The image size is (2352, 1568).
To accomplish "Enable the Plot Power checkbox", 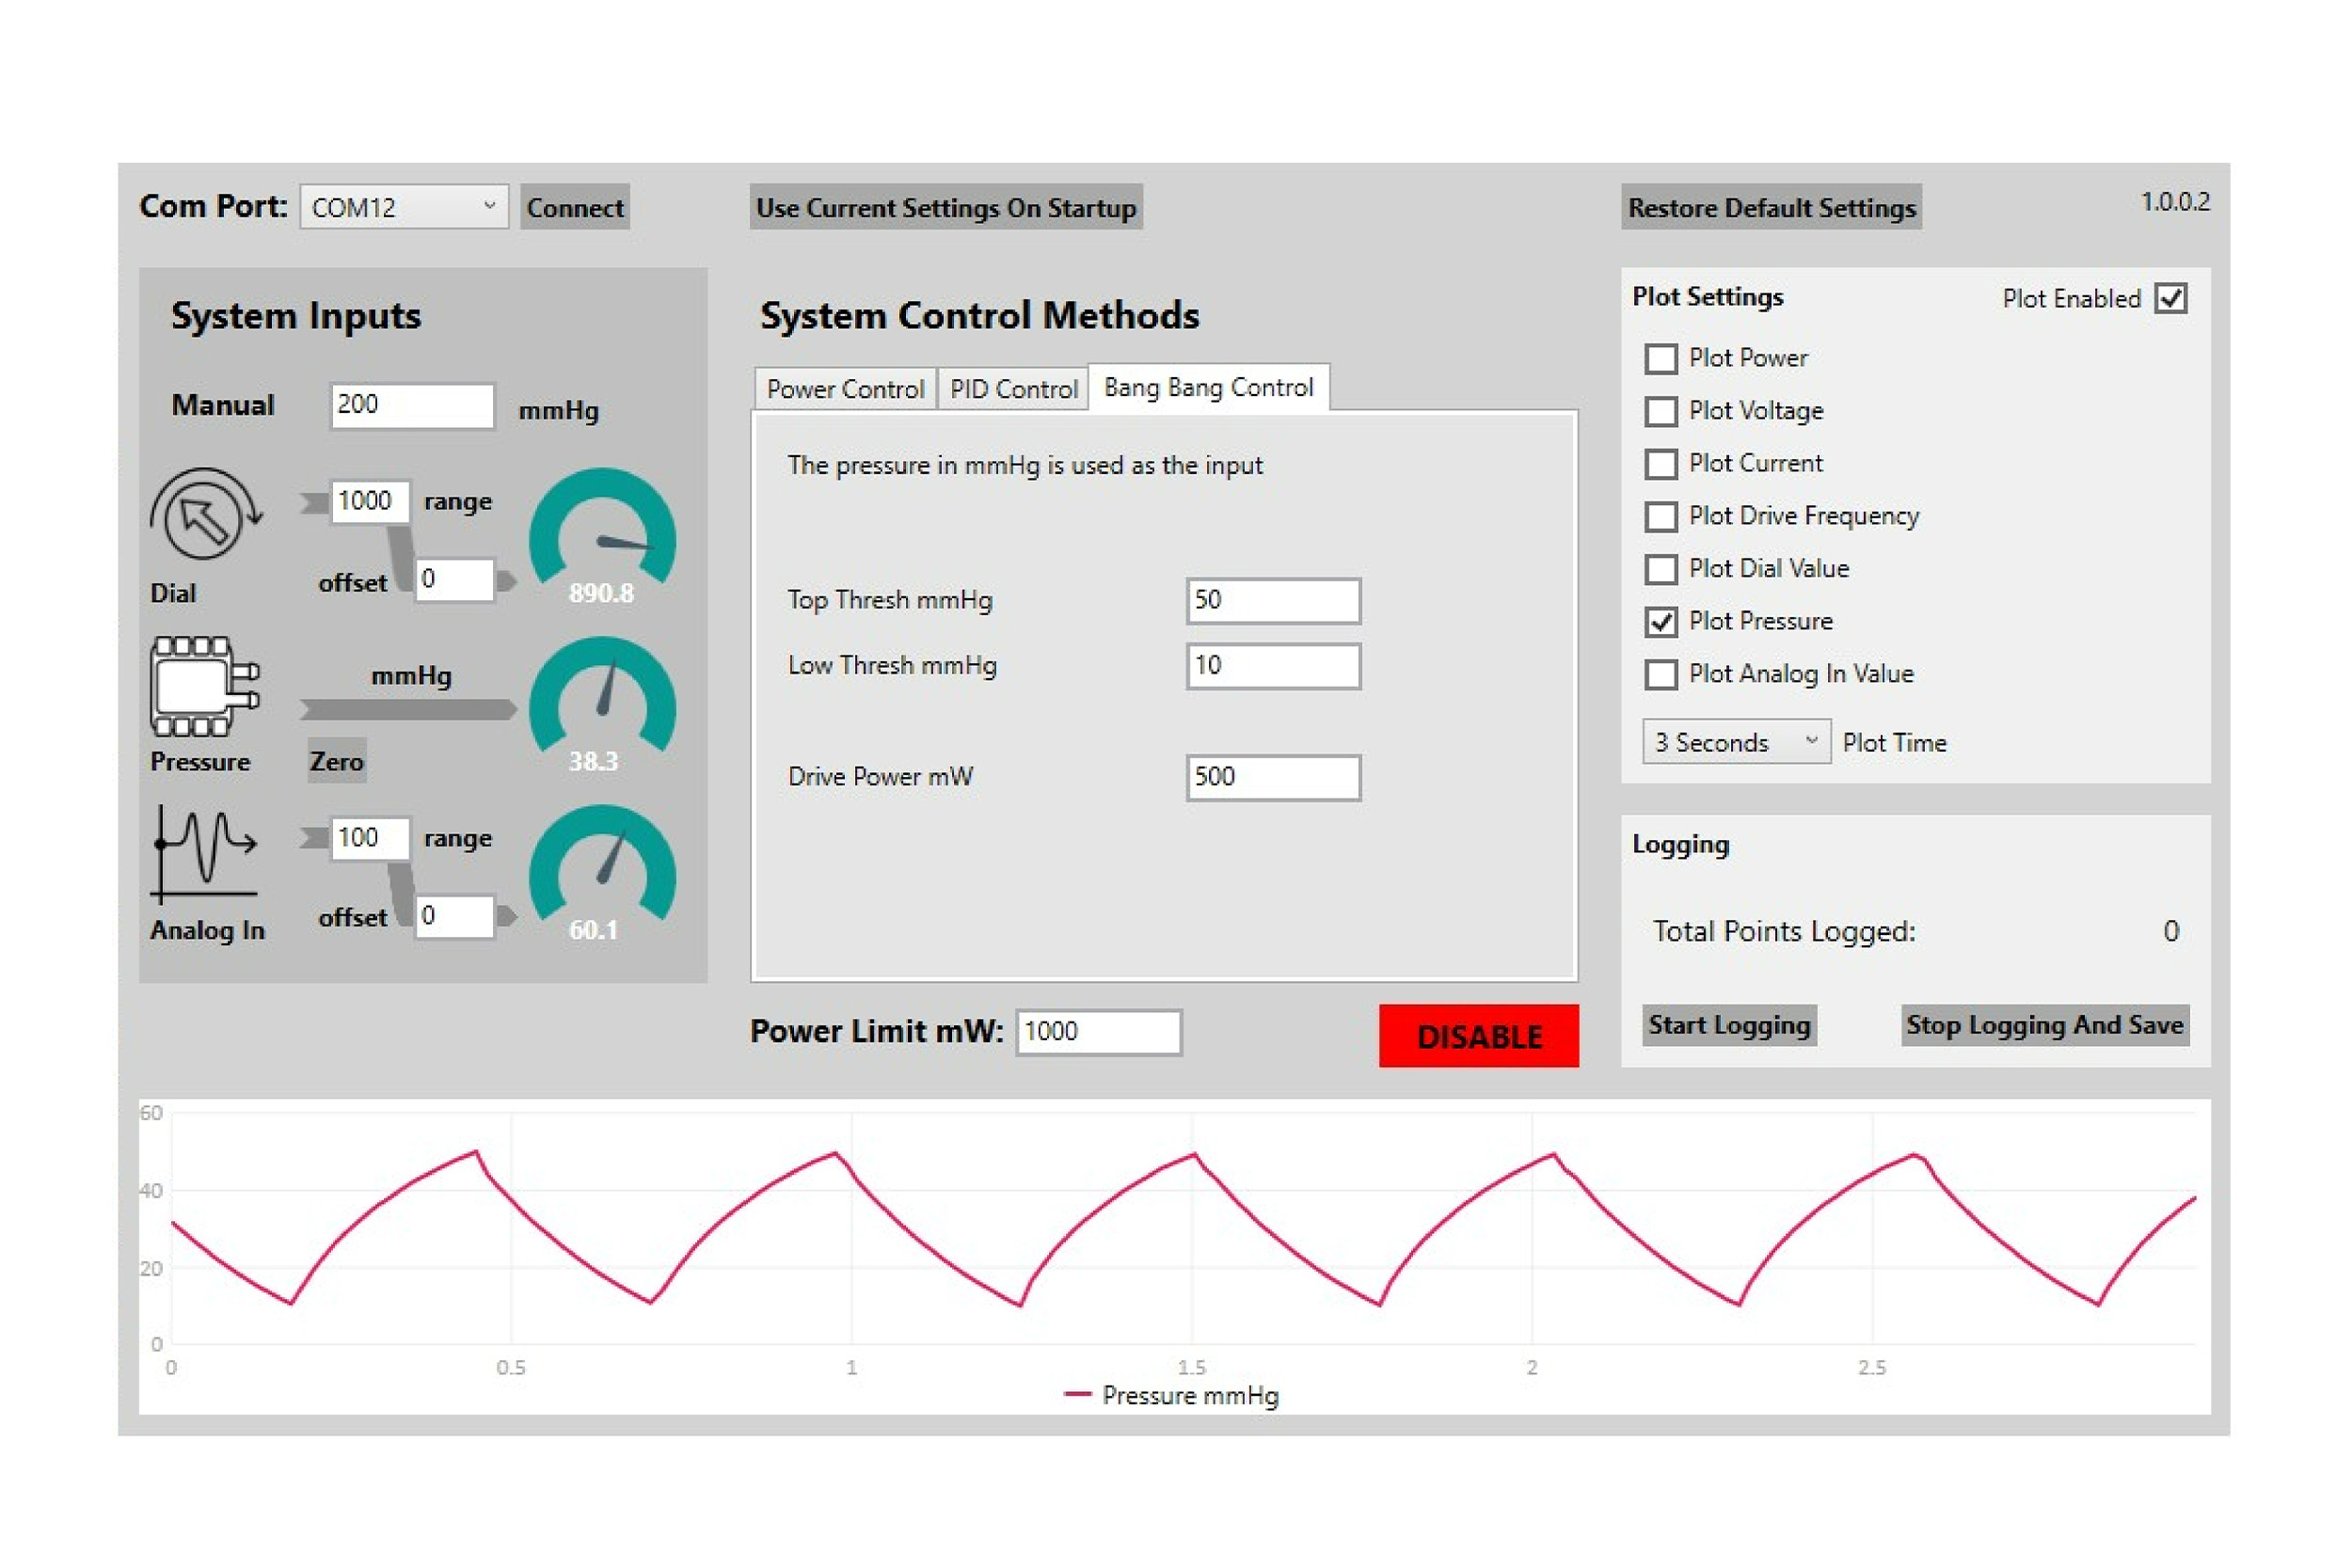I will point(1661,358).
